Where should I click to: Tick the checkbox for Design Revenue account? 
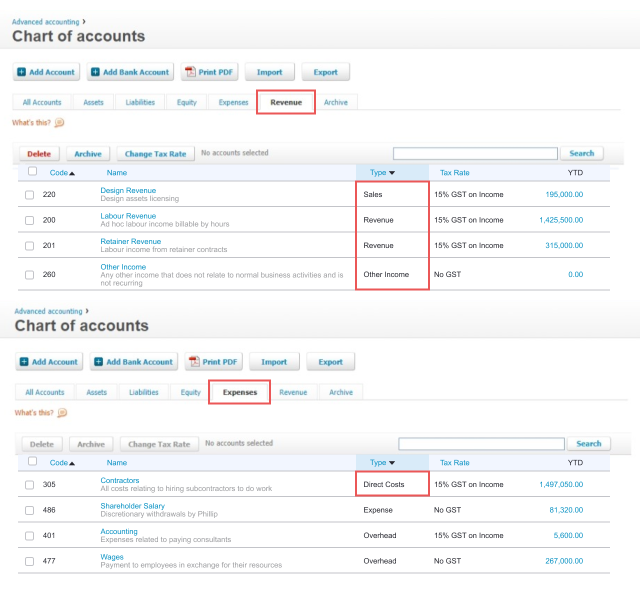click(30, 194)
